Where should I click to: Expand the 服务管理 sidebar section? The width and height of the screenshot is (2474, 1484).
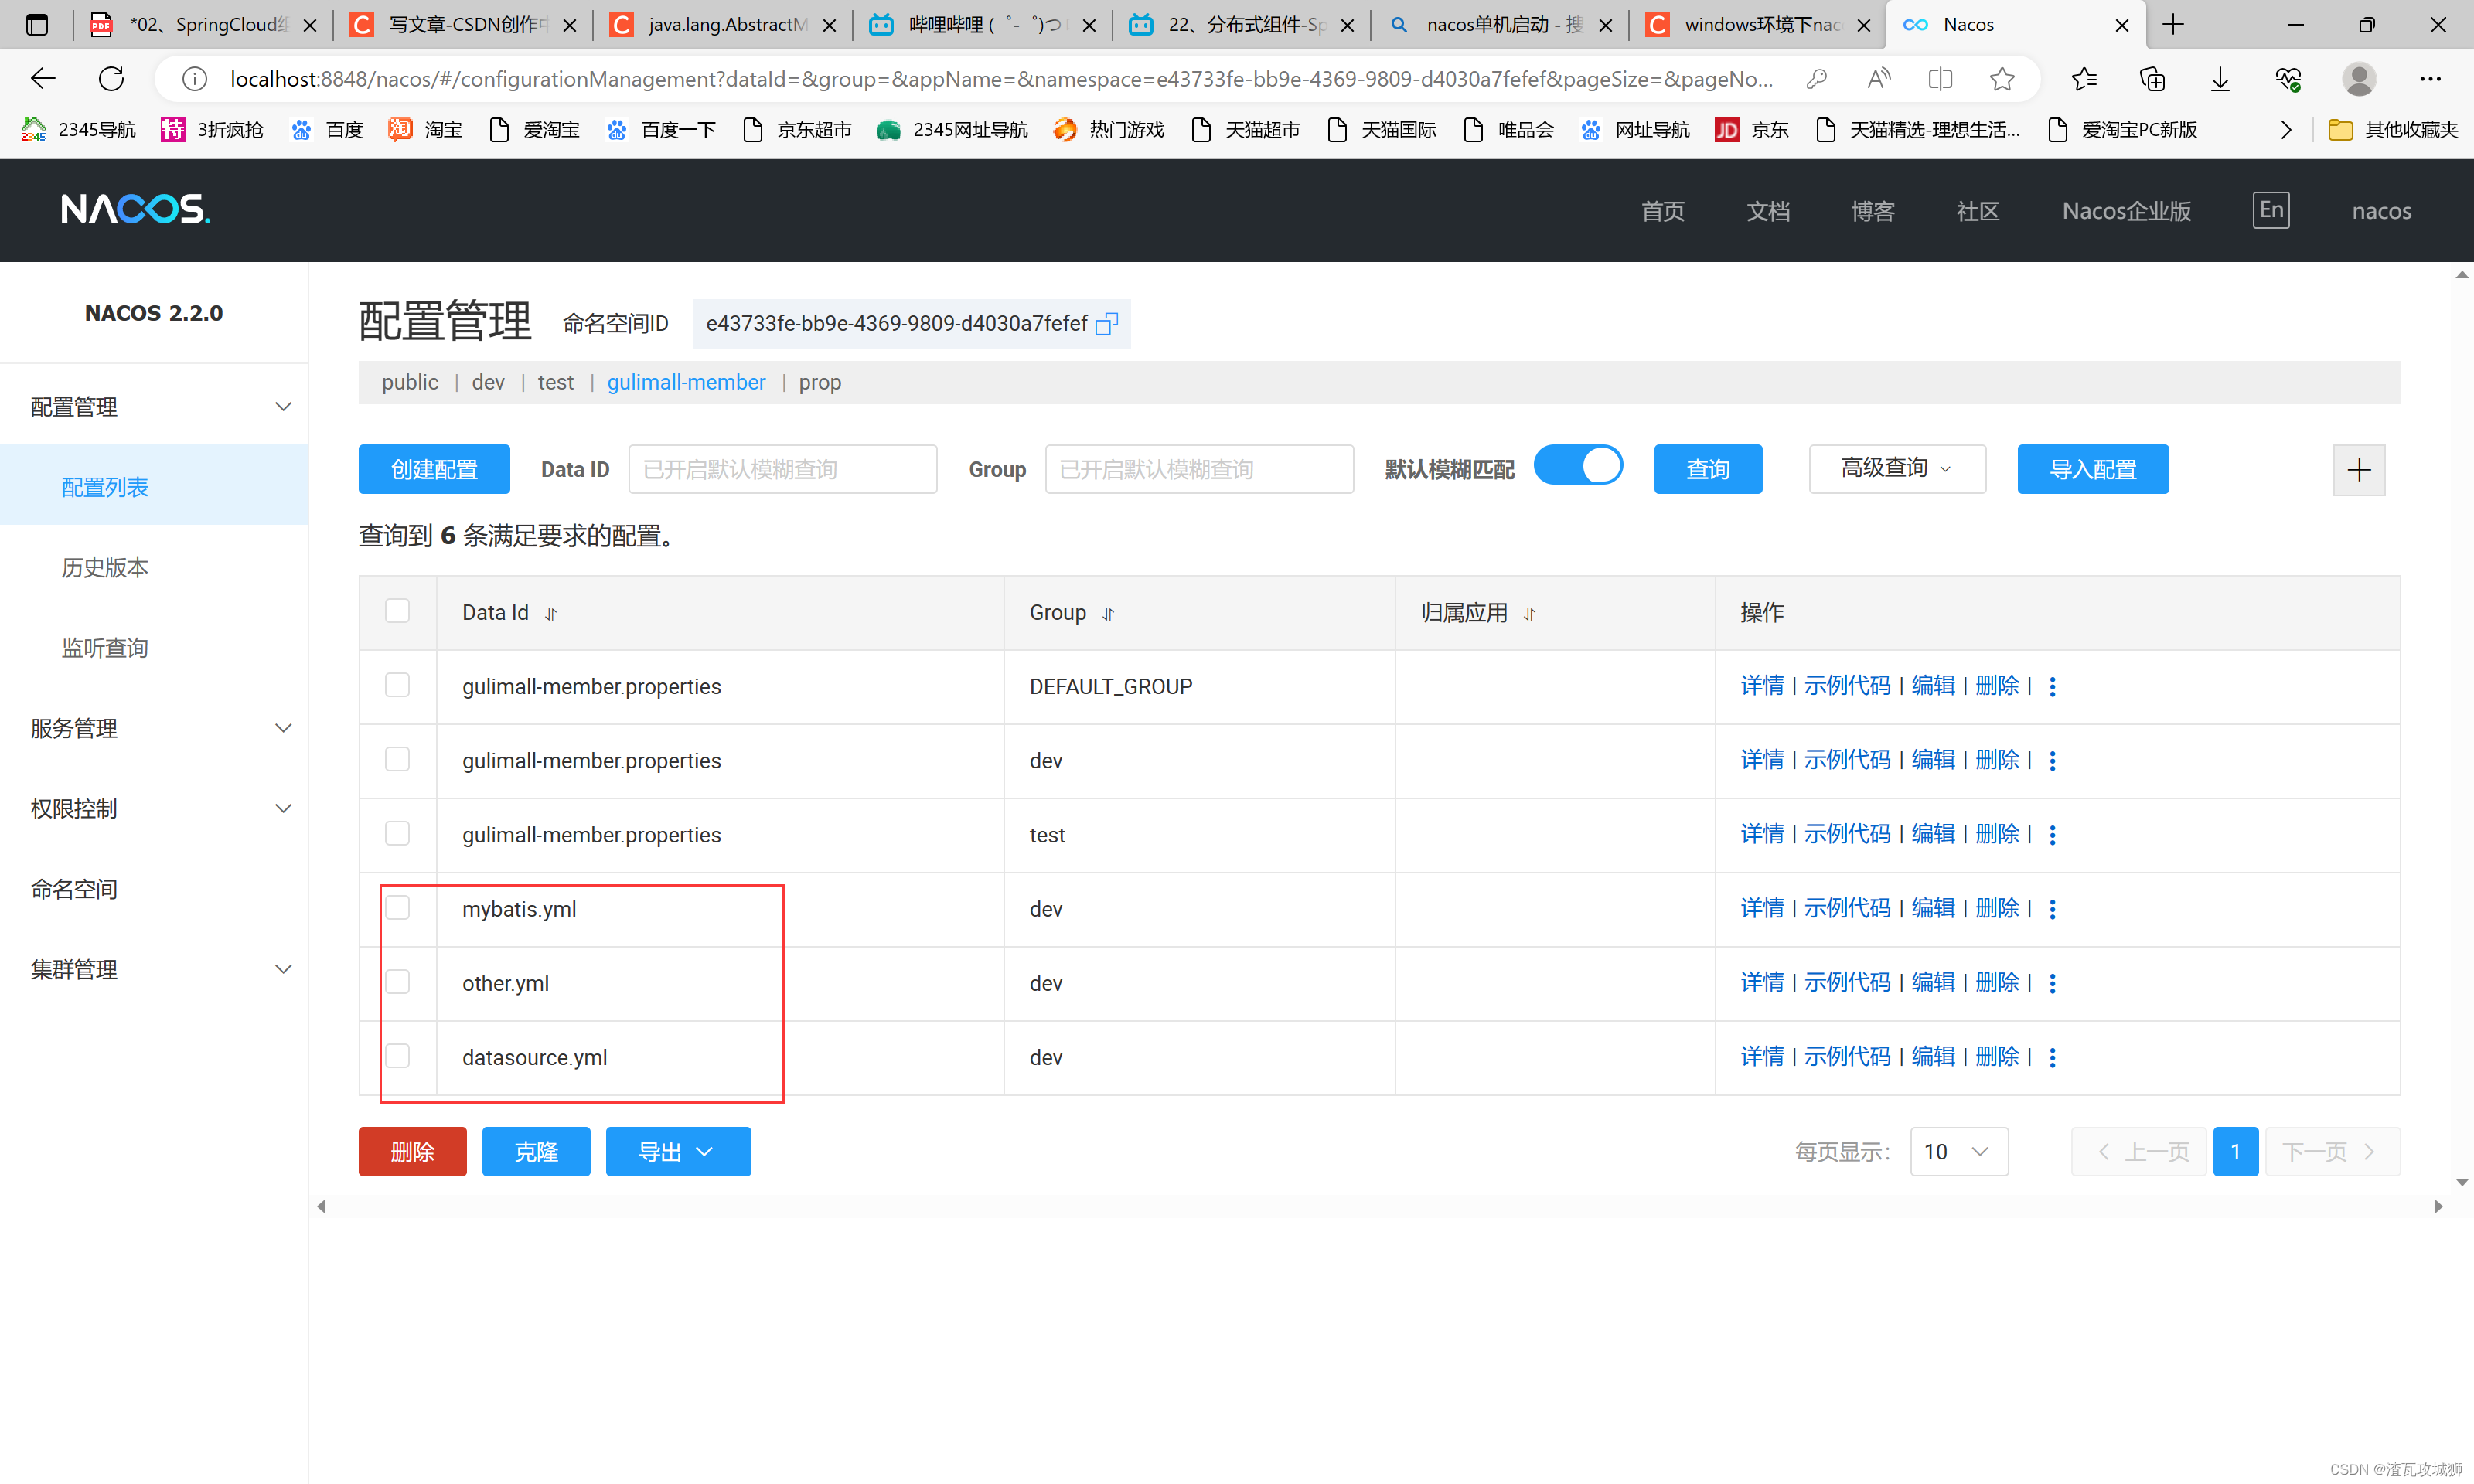click(x=154, y=728)
